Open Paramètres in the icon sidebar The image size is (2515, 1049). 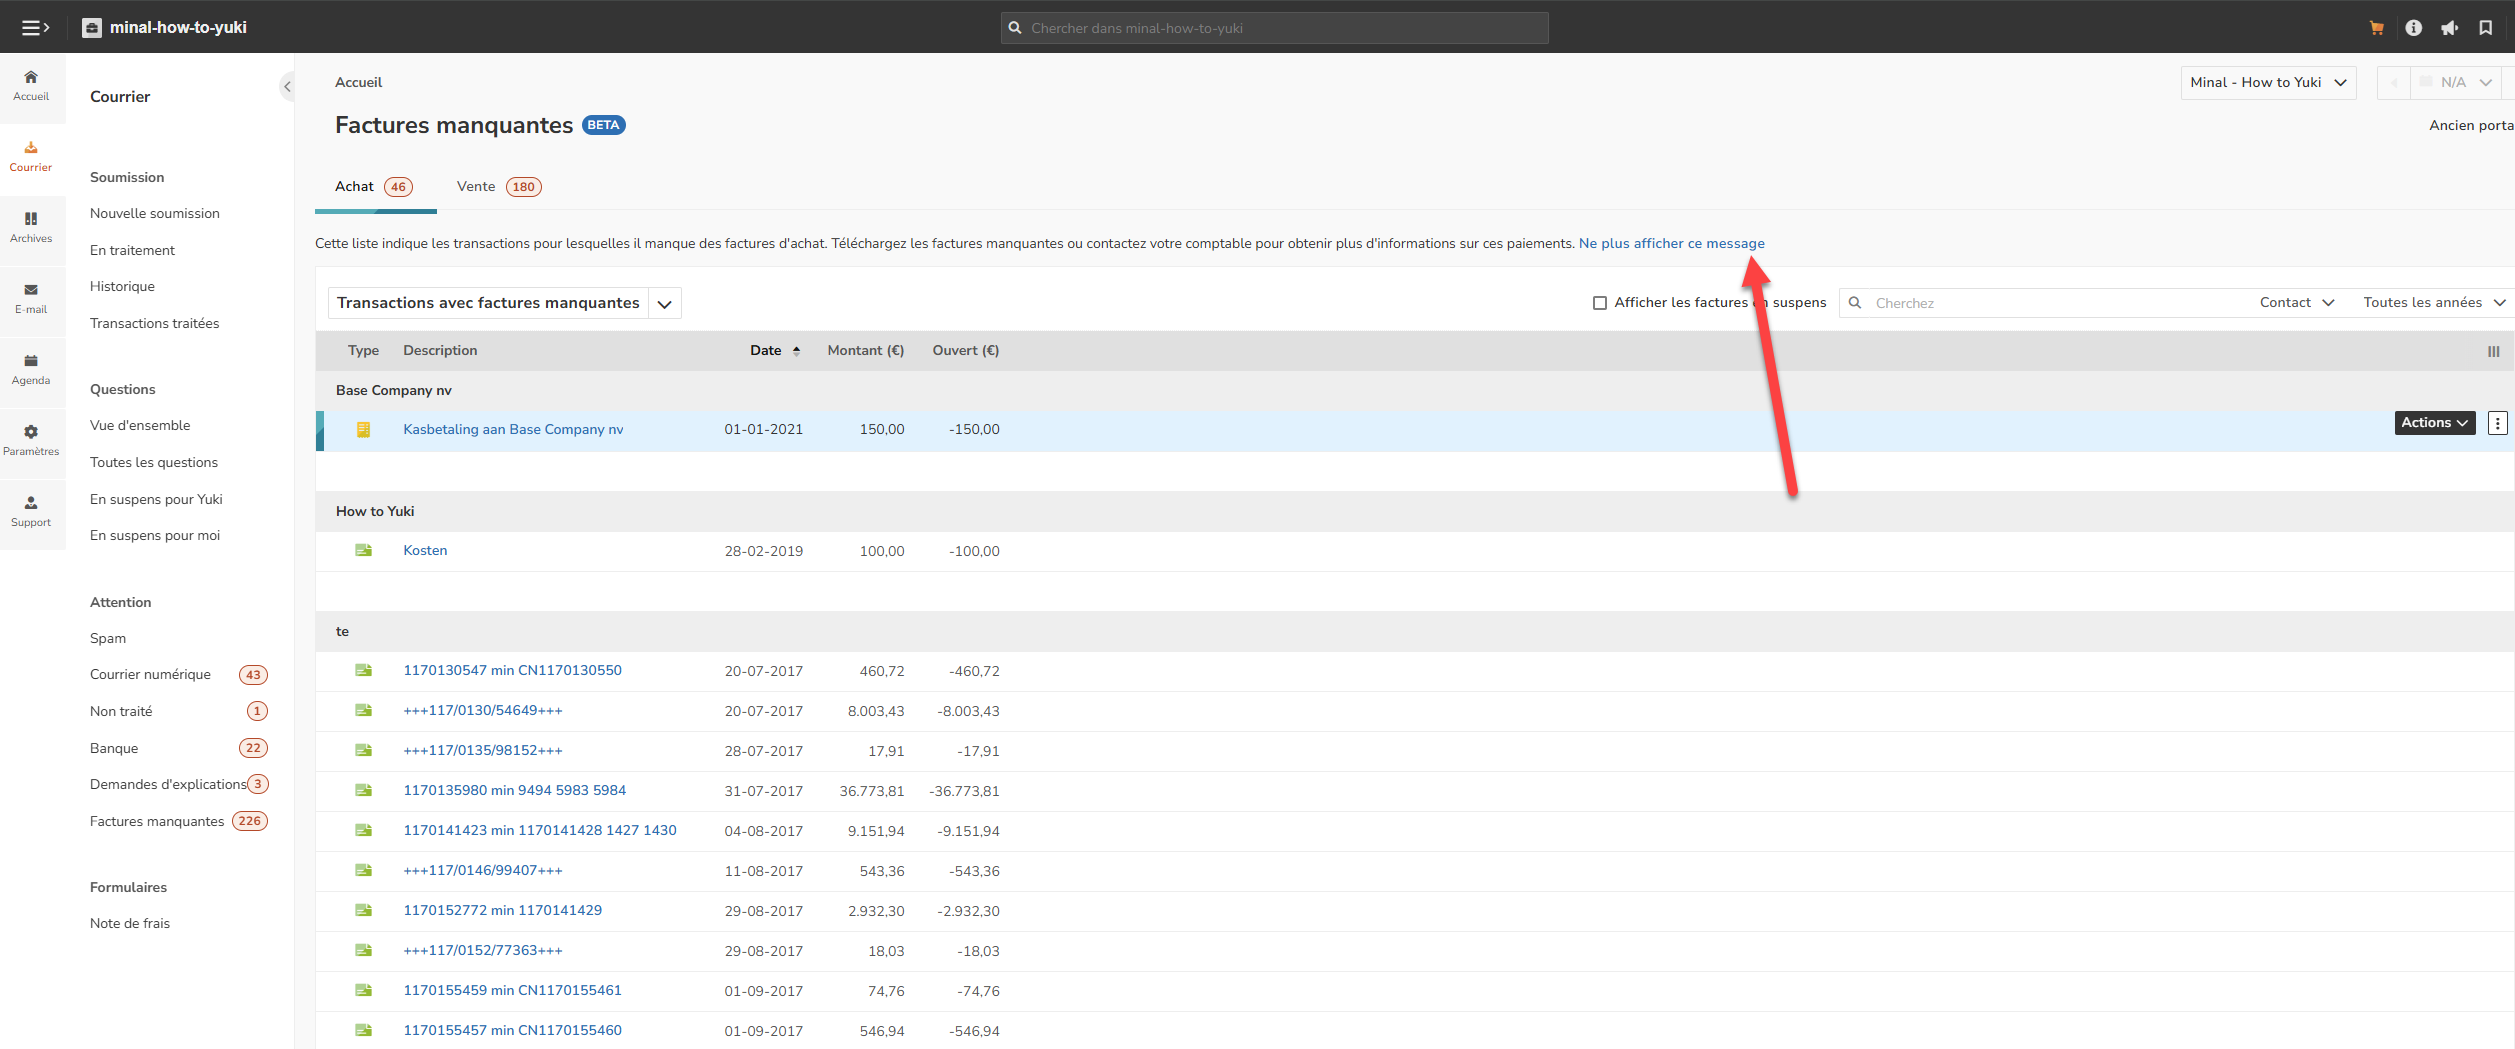point(31,441)
